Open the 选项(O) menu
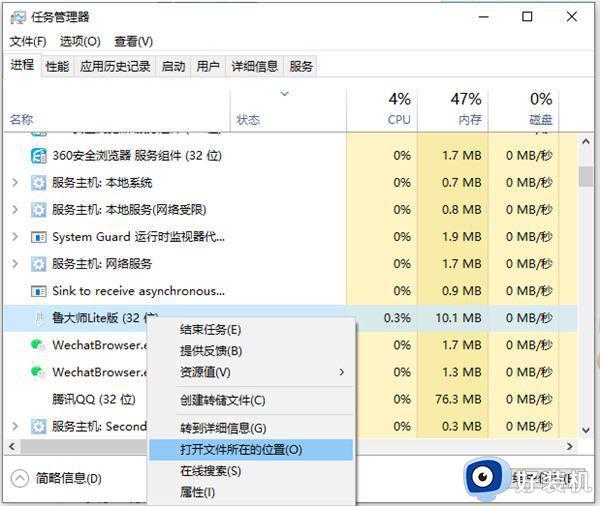The width and height of the screenshot is (600, 506). coord(80,41)
